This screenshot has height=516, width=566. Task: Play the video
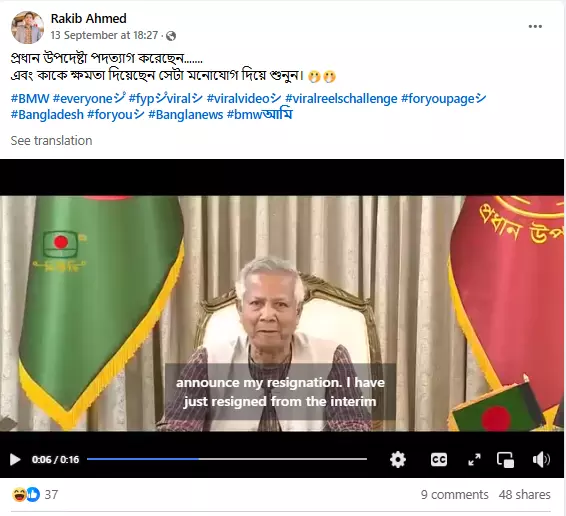pyautogui.click(x=15, y=460)
